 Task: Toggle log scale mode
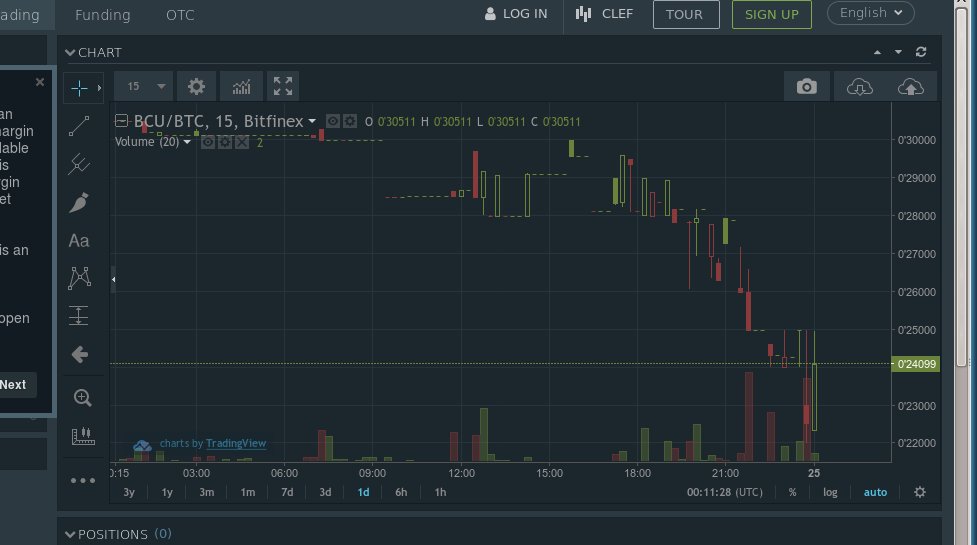830,492
